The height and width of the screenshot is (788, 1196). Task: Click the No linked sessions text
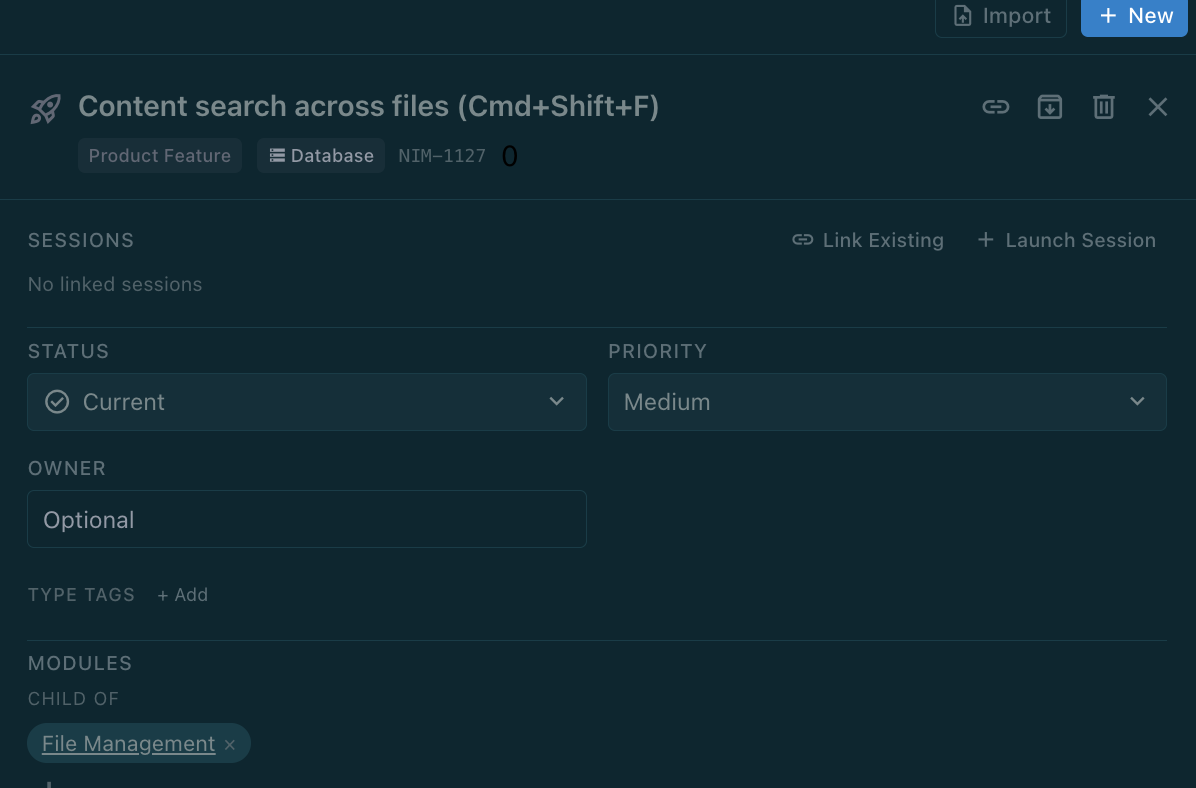tap(115, 285)
